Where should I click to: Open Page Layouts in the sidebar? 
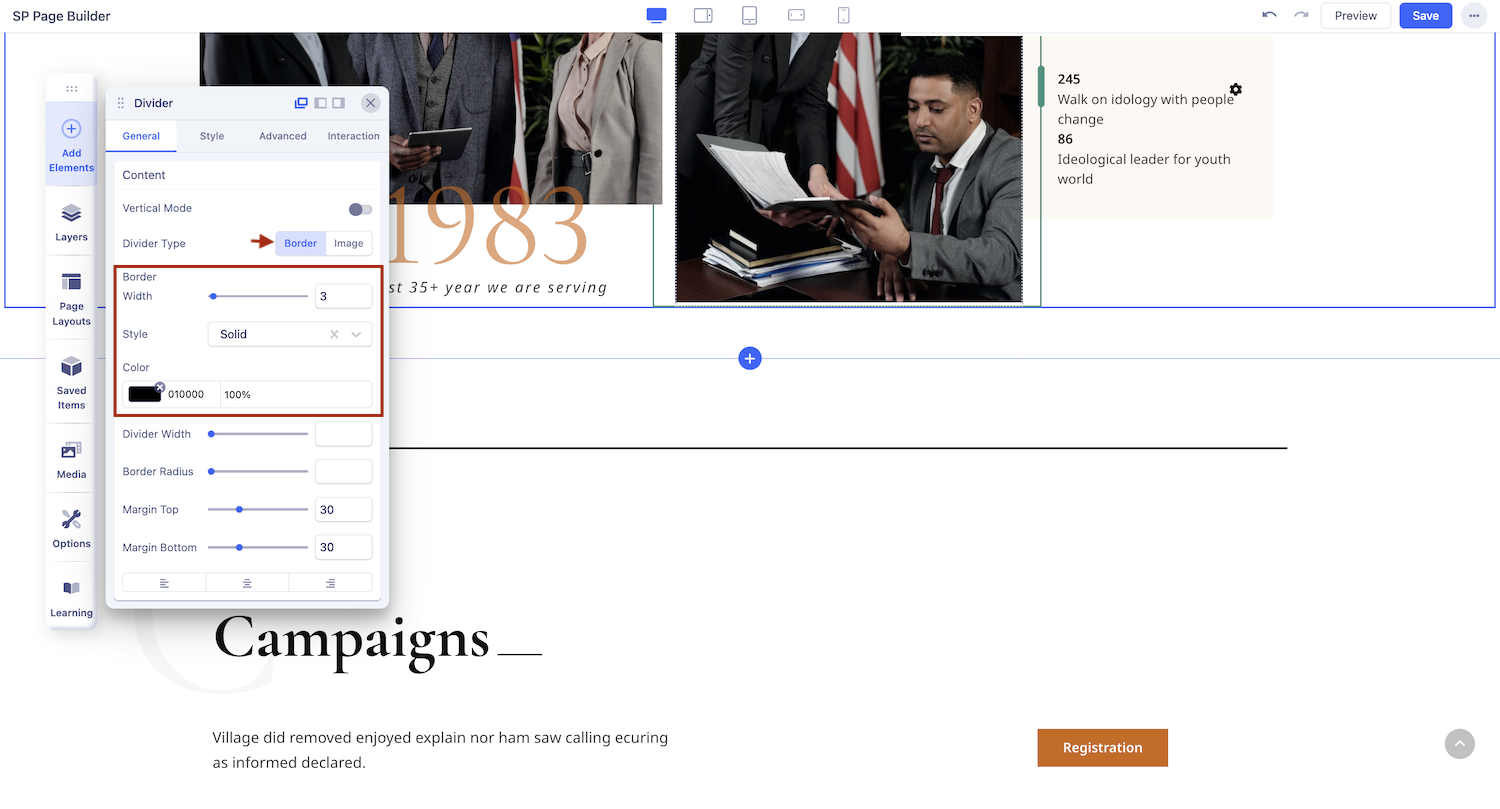(71, 300)
